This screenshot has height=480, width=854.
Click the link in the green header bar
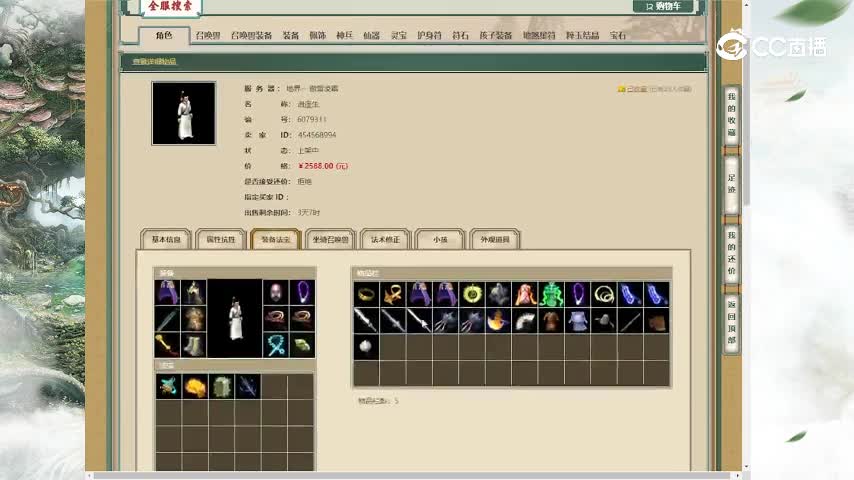(x=155, y=62)
